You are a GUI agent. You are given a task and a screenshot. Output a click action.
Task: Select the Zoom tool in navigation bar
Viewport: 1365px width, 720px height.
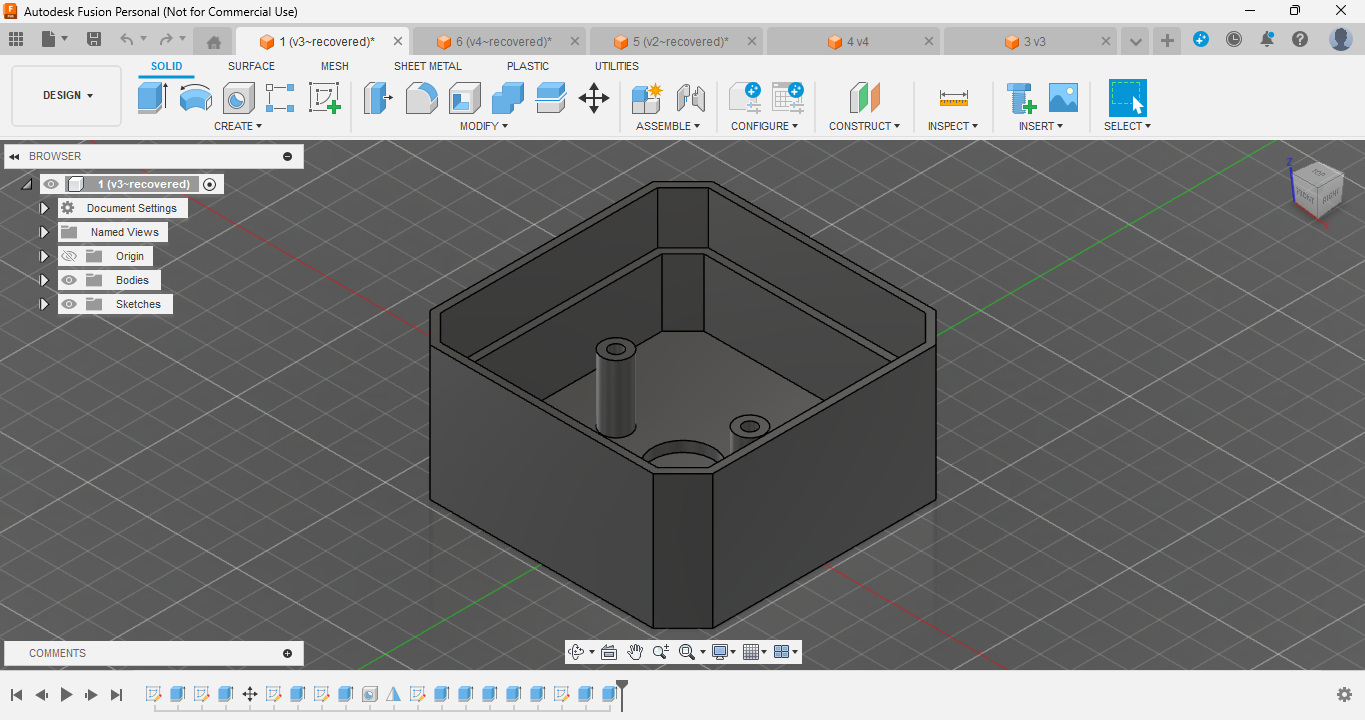661,652
